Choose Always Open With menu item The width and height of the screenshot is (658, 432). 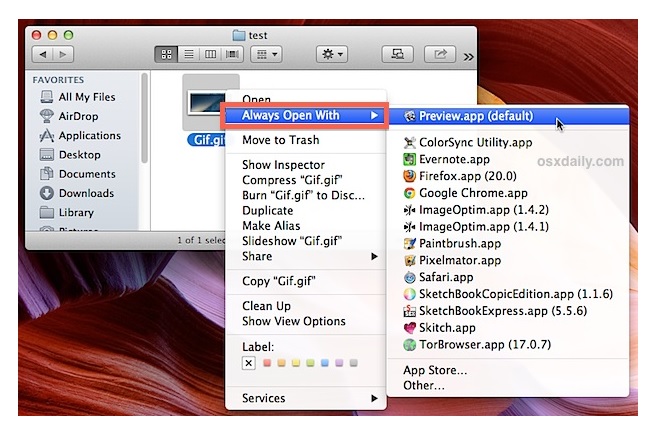click(x=306, y=115)
